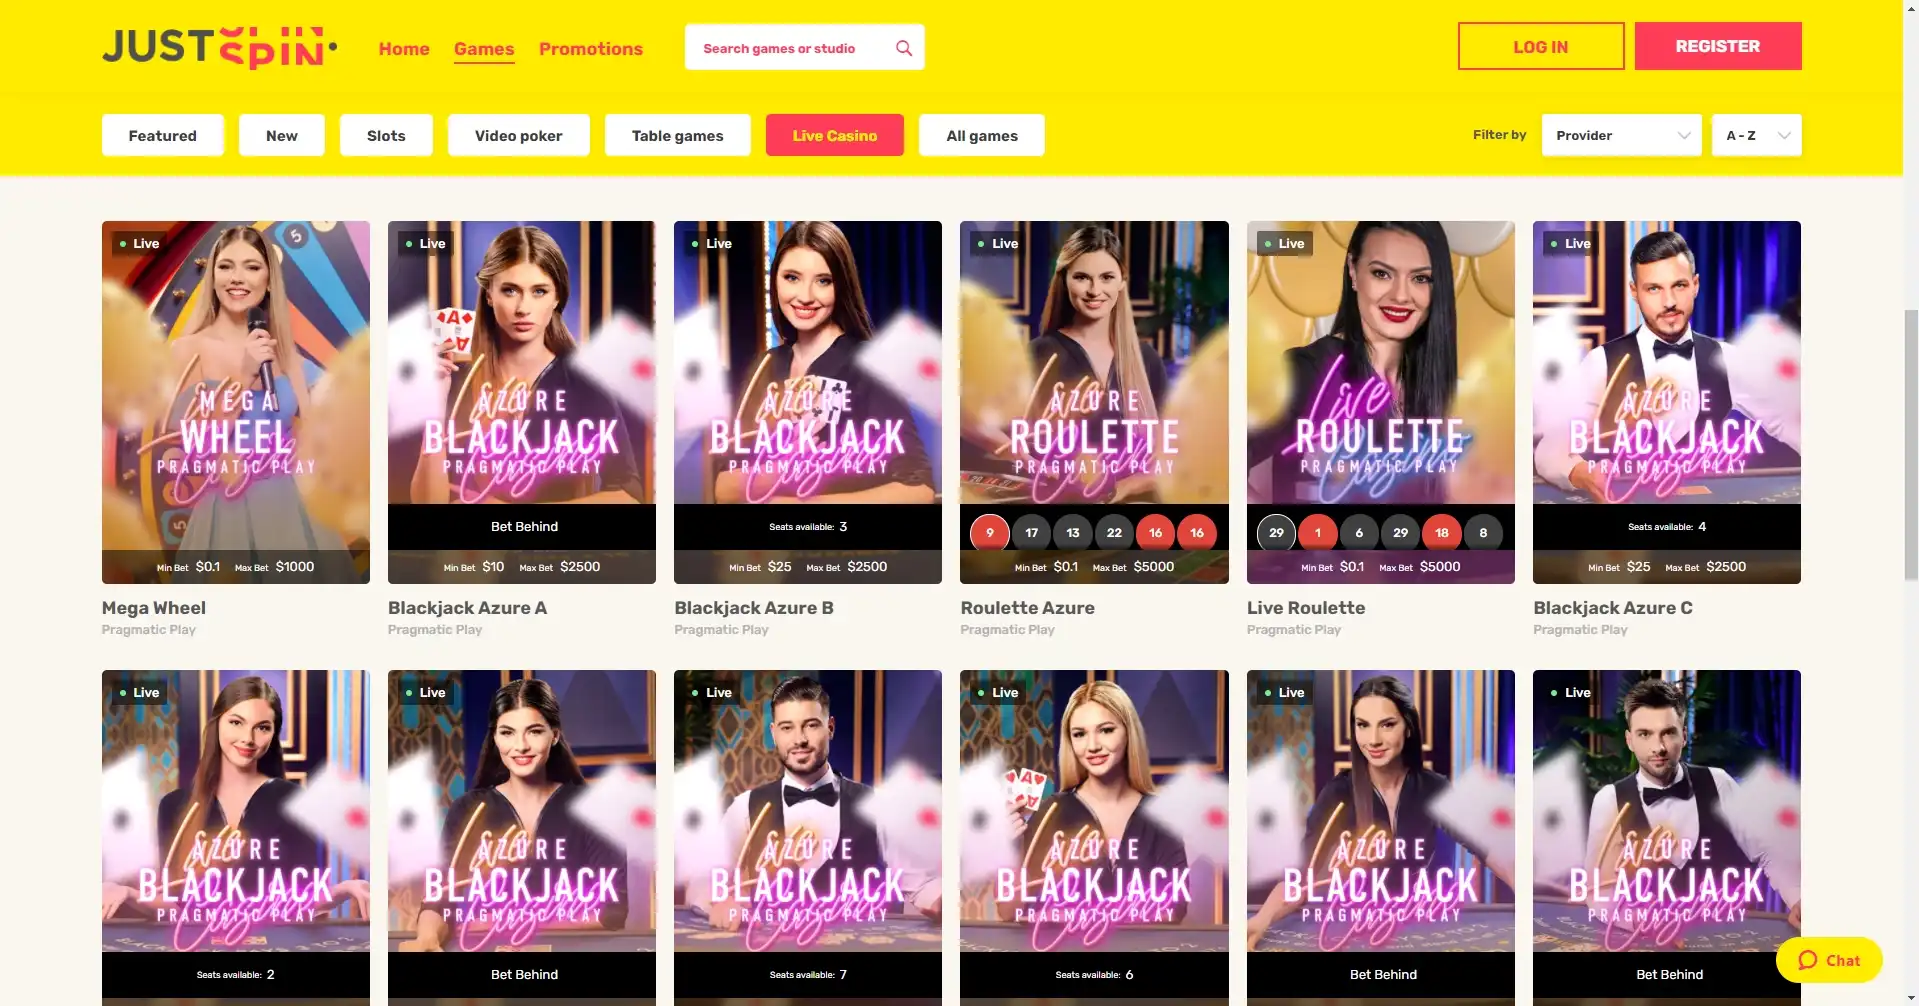
Task: Switch to the Table games category
Action: click(x=677, y=135)
